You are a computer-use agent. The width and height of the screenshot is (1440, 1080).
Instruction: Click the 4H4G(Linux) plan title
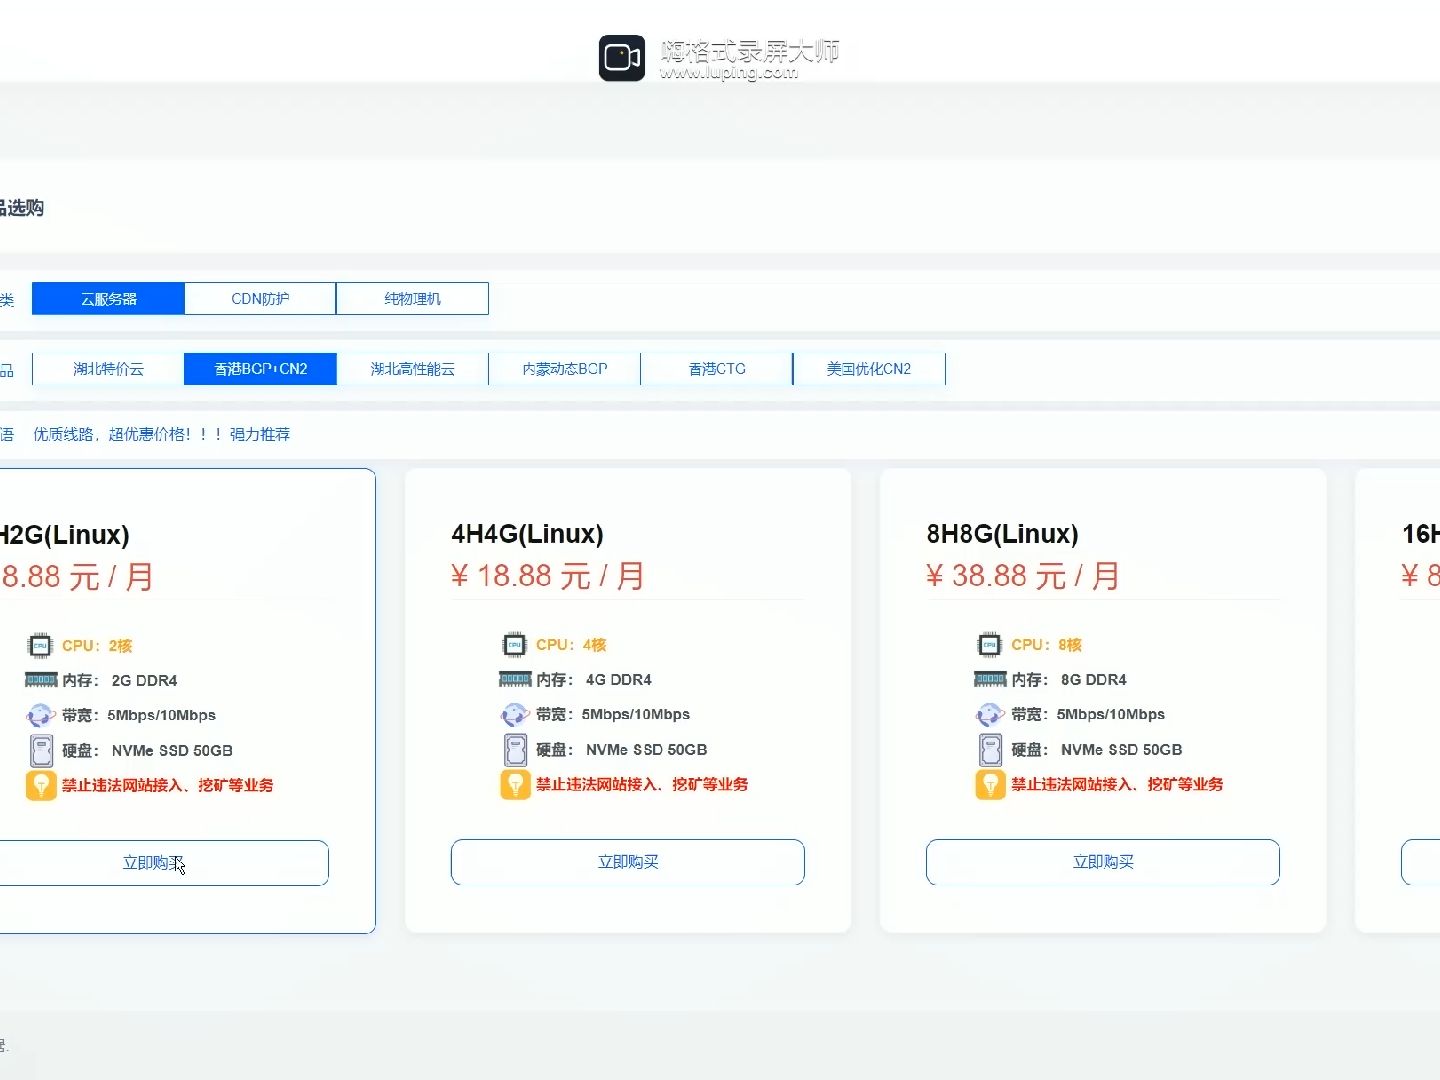coord(527,534)
